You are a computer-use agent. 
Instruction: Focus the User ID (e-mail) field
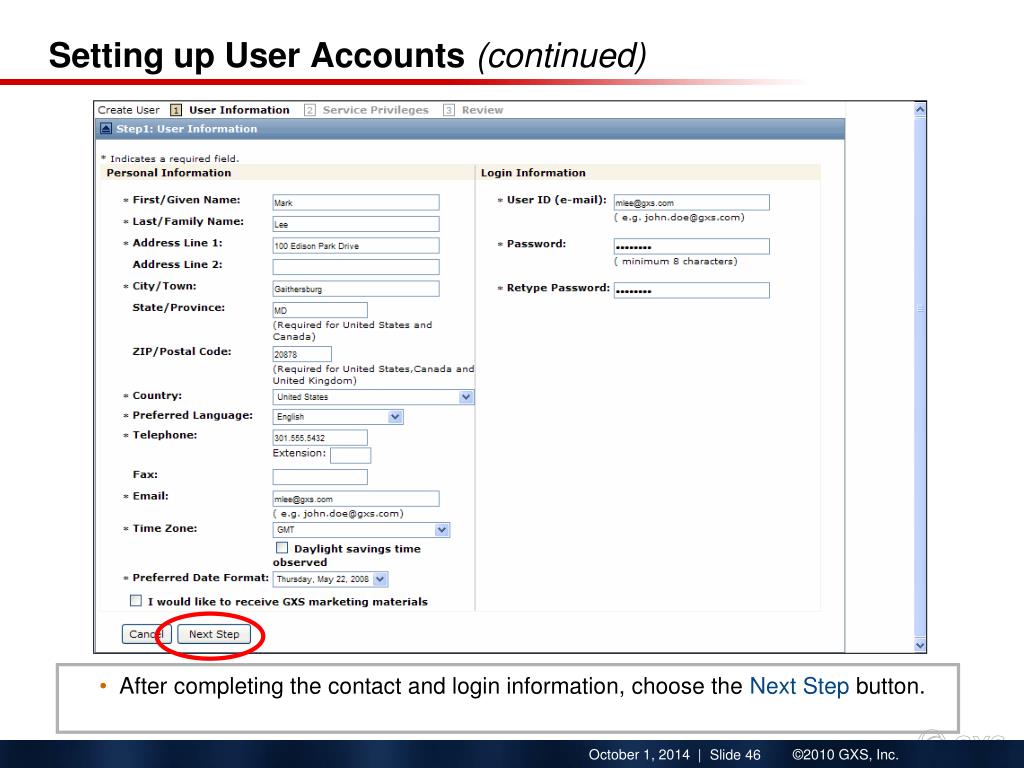coord(692,202)
